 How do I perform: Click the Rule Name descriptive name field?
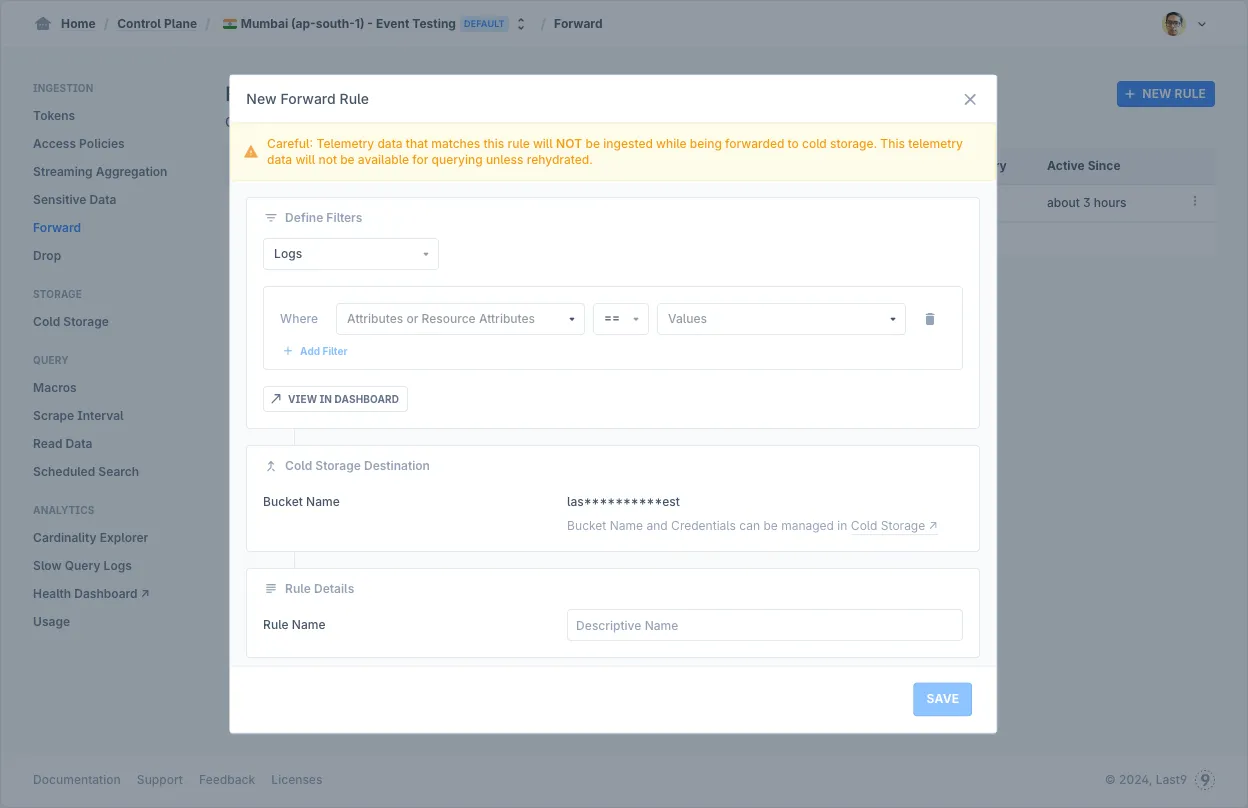tap(764, 625)
